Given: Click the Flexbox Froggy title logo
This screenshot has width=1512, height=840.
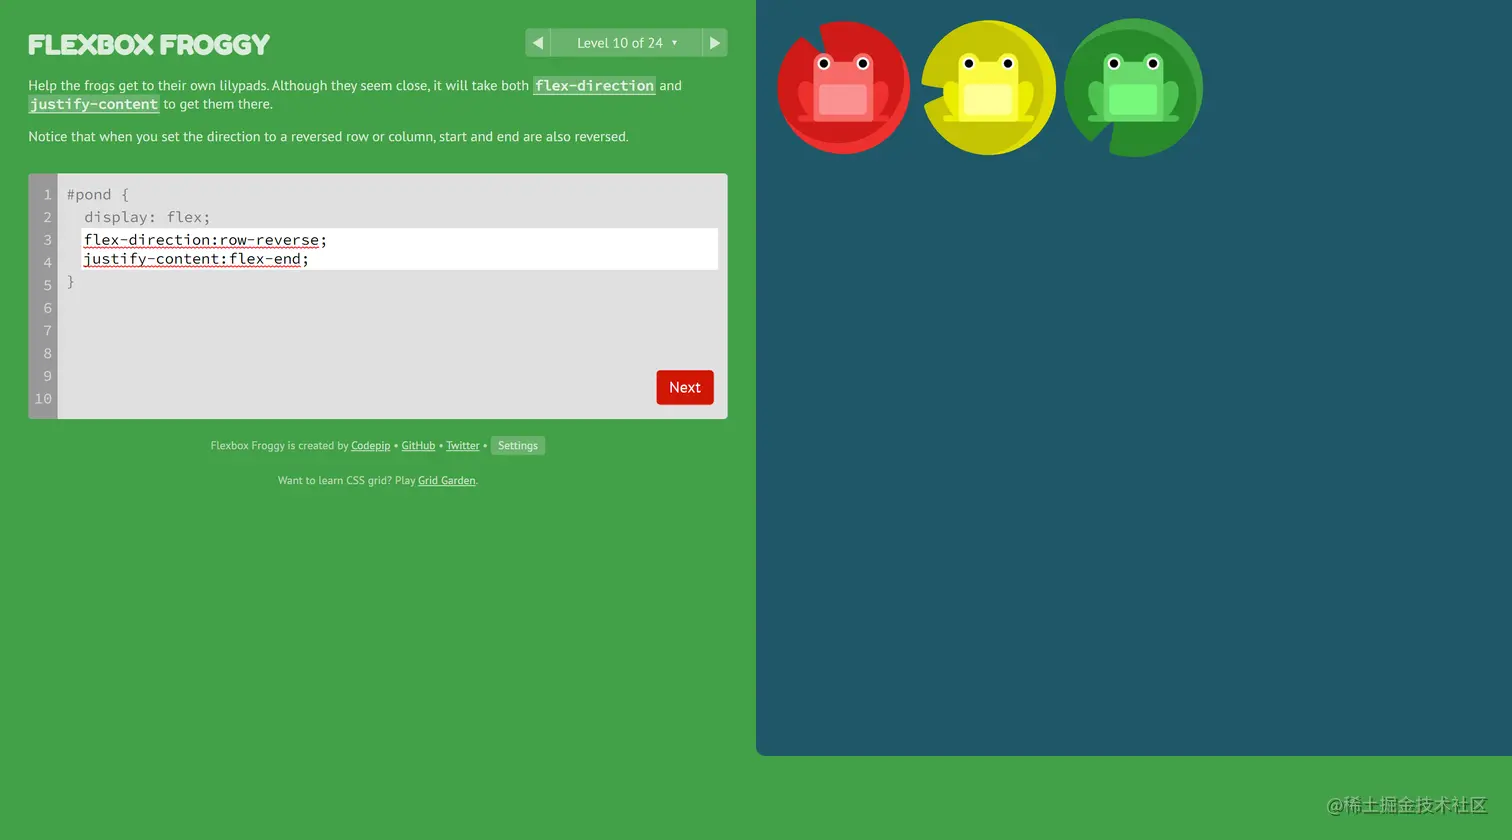Looking at the screenshot, I should coord(149,45).
